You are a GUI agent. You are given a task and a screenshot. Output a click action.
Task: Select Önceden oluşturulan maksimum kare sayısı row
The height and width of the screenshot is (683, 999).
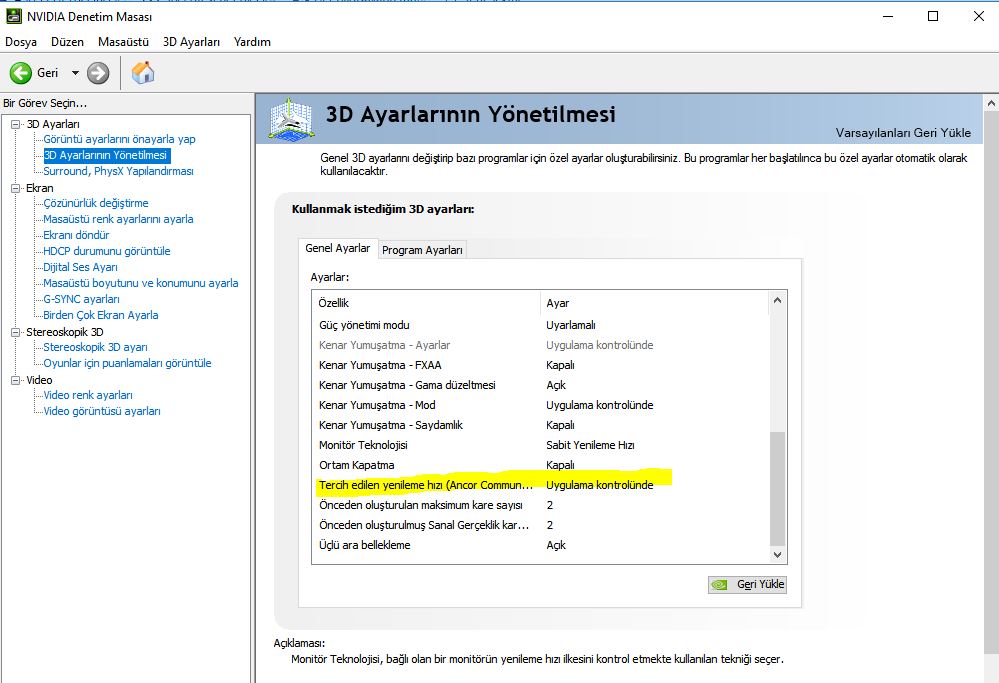click(540, 505)
